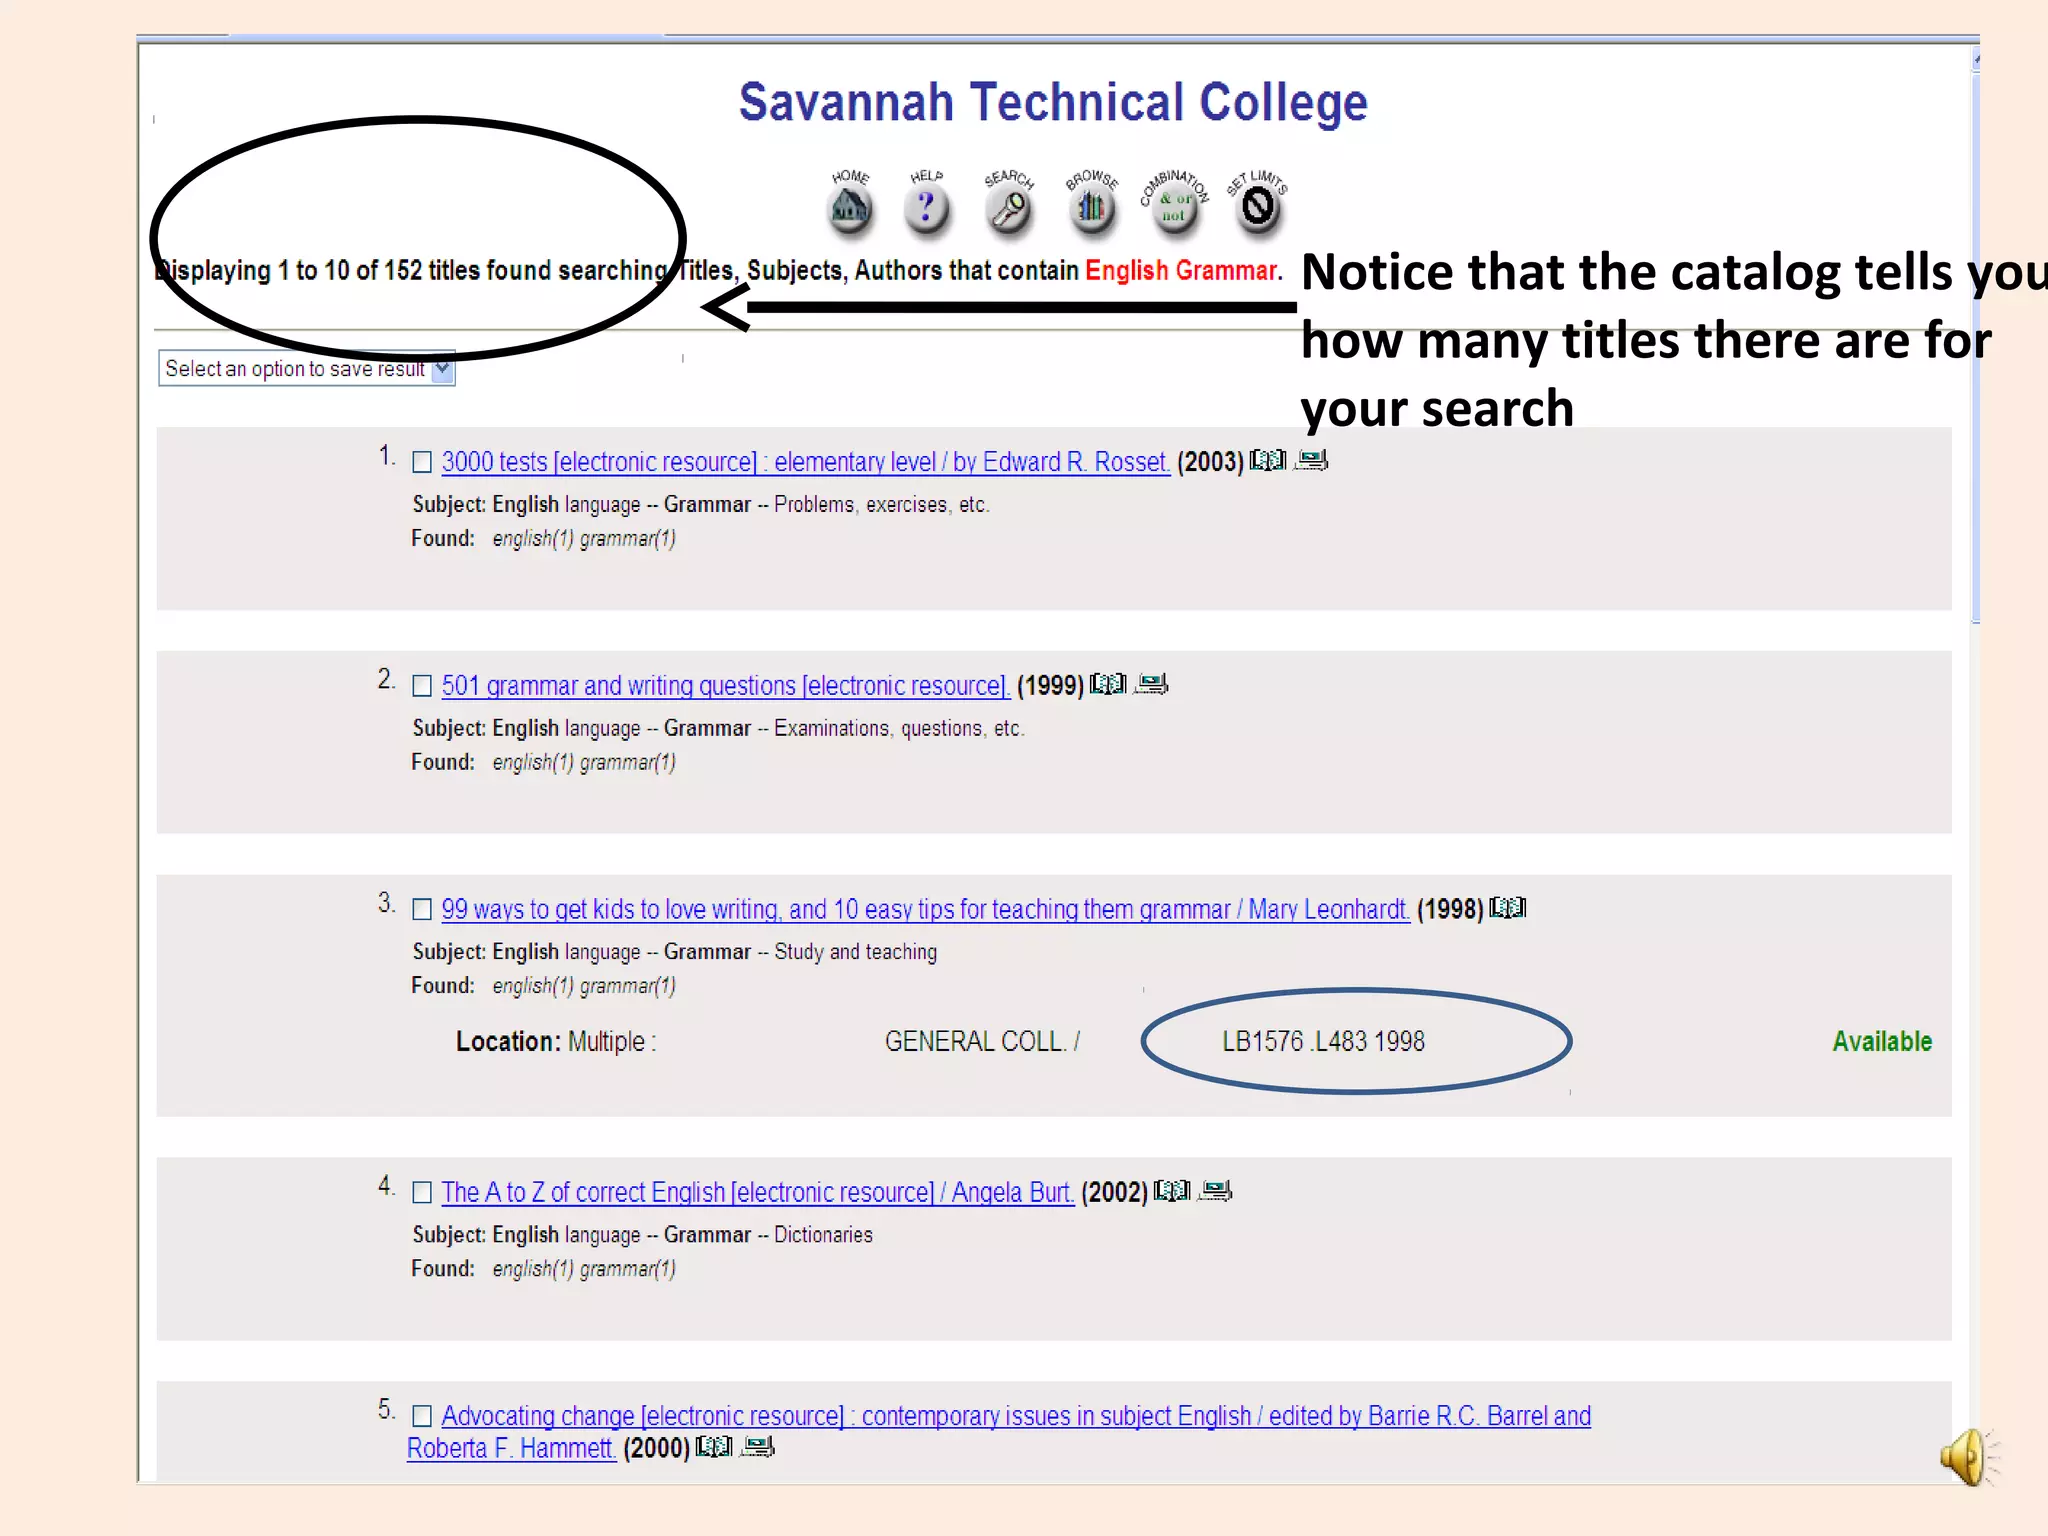2048x1536 pixels.
Task: Click computer icon beside Advocating change result
Action: pos(757,1447)
